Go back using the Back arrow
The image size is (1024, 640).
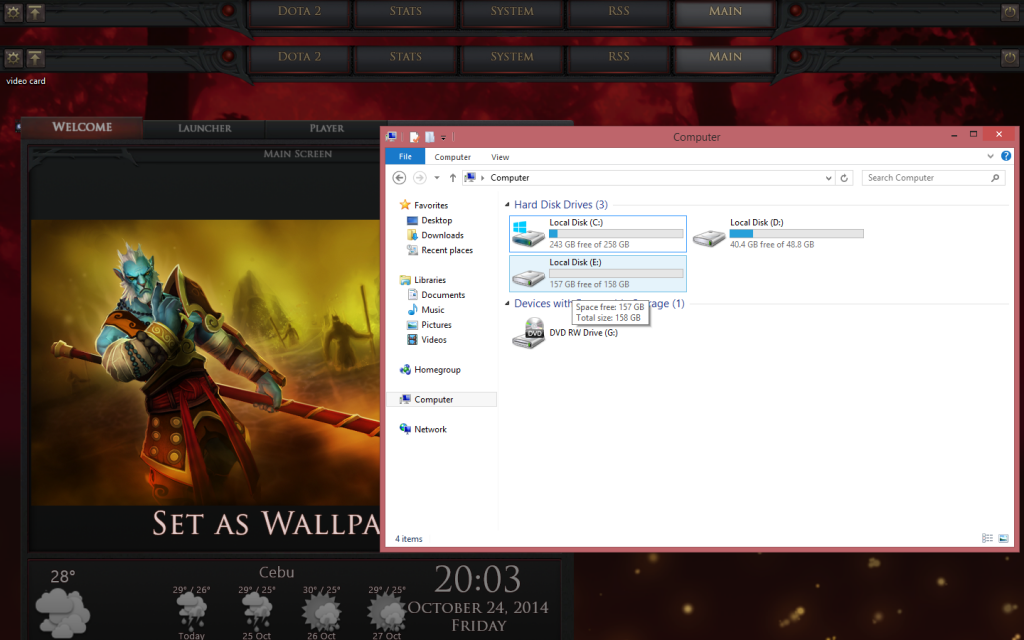click(x=399, y=178)
